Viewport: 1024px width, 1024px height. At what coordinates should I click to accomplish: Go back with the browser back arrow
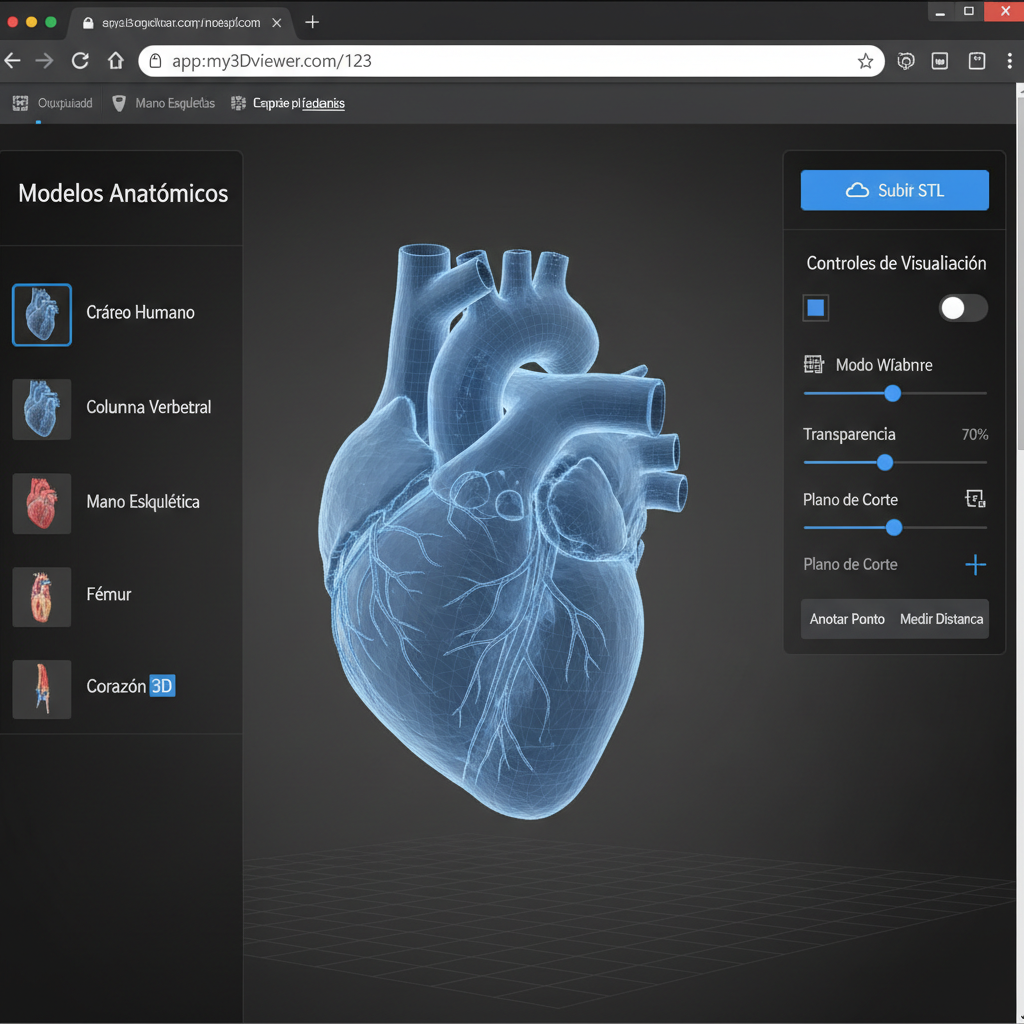click(x=13, y=61)
